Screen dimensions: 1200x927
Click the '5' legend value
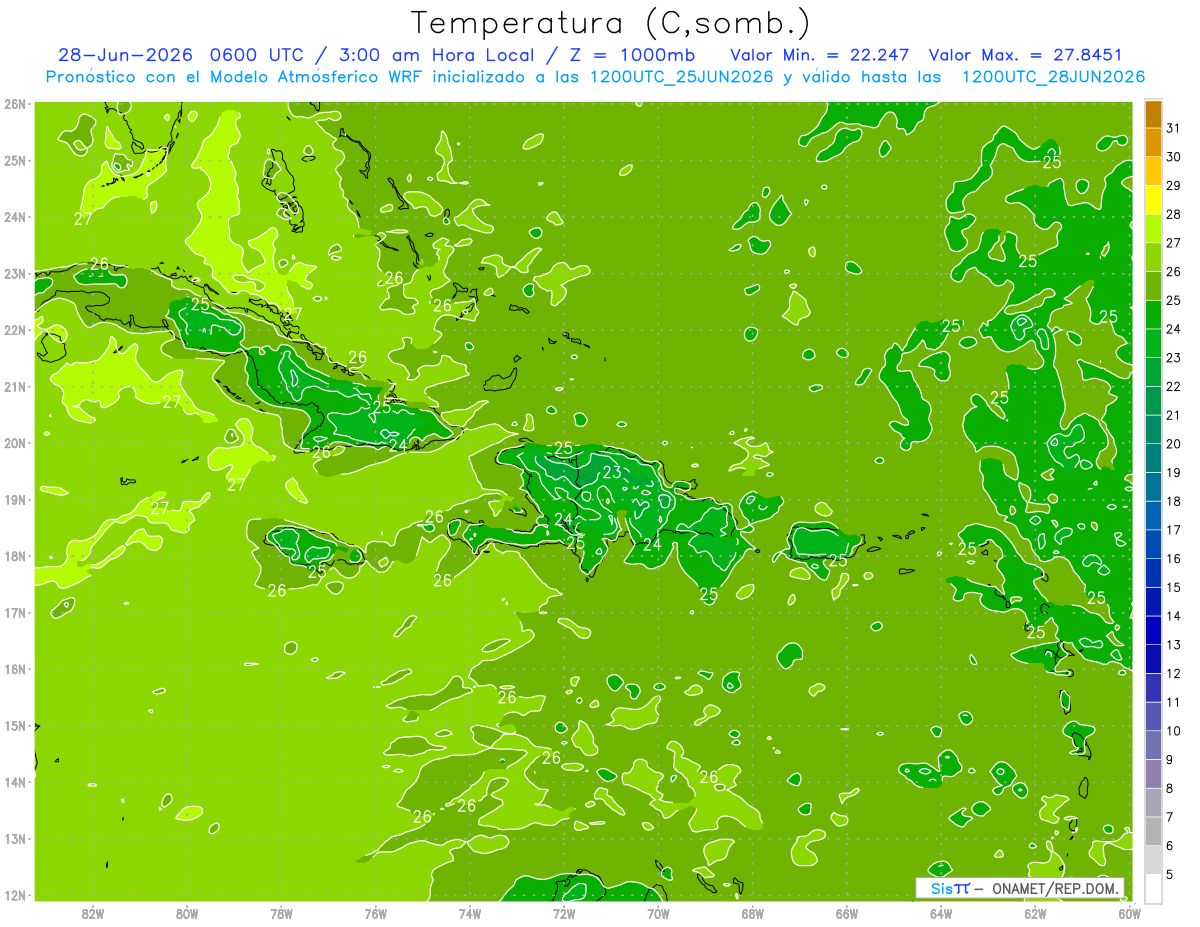pos(1170,875)
